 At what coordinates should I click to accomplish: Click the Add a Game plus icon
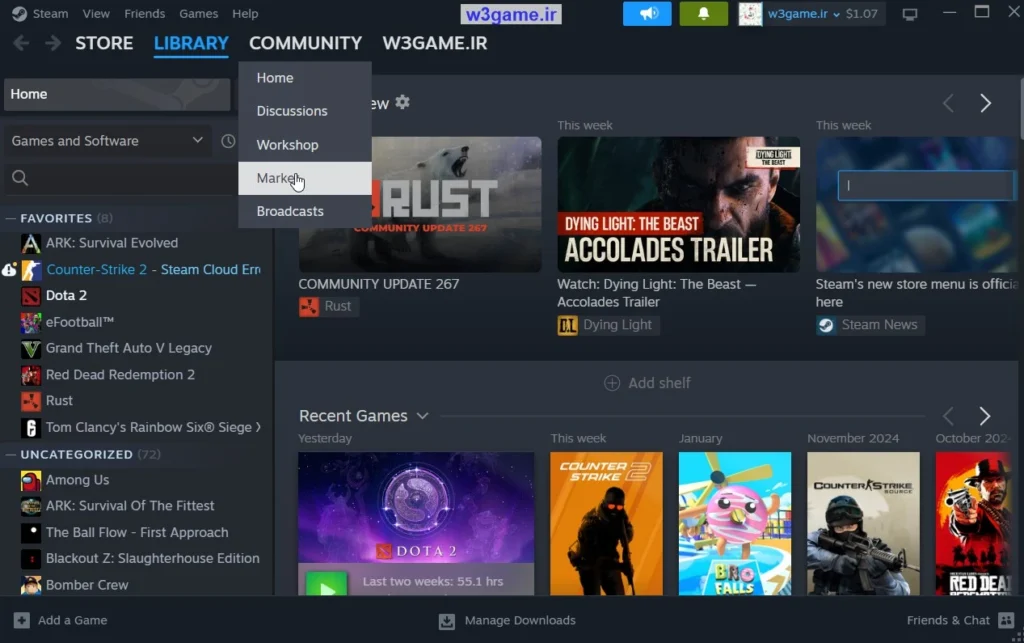click(x=22, y=620)
